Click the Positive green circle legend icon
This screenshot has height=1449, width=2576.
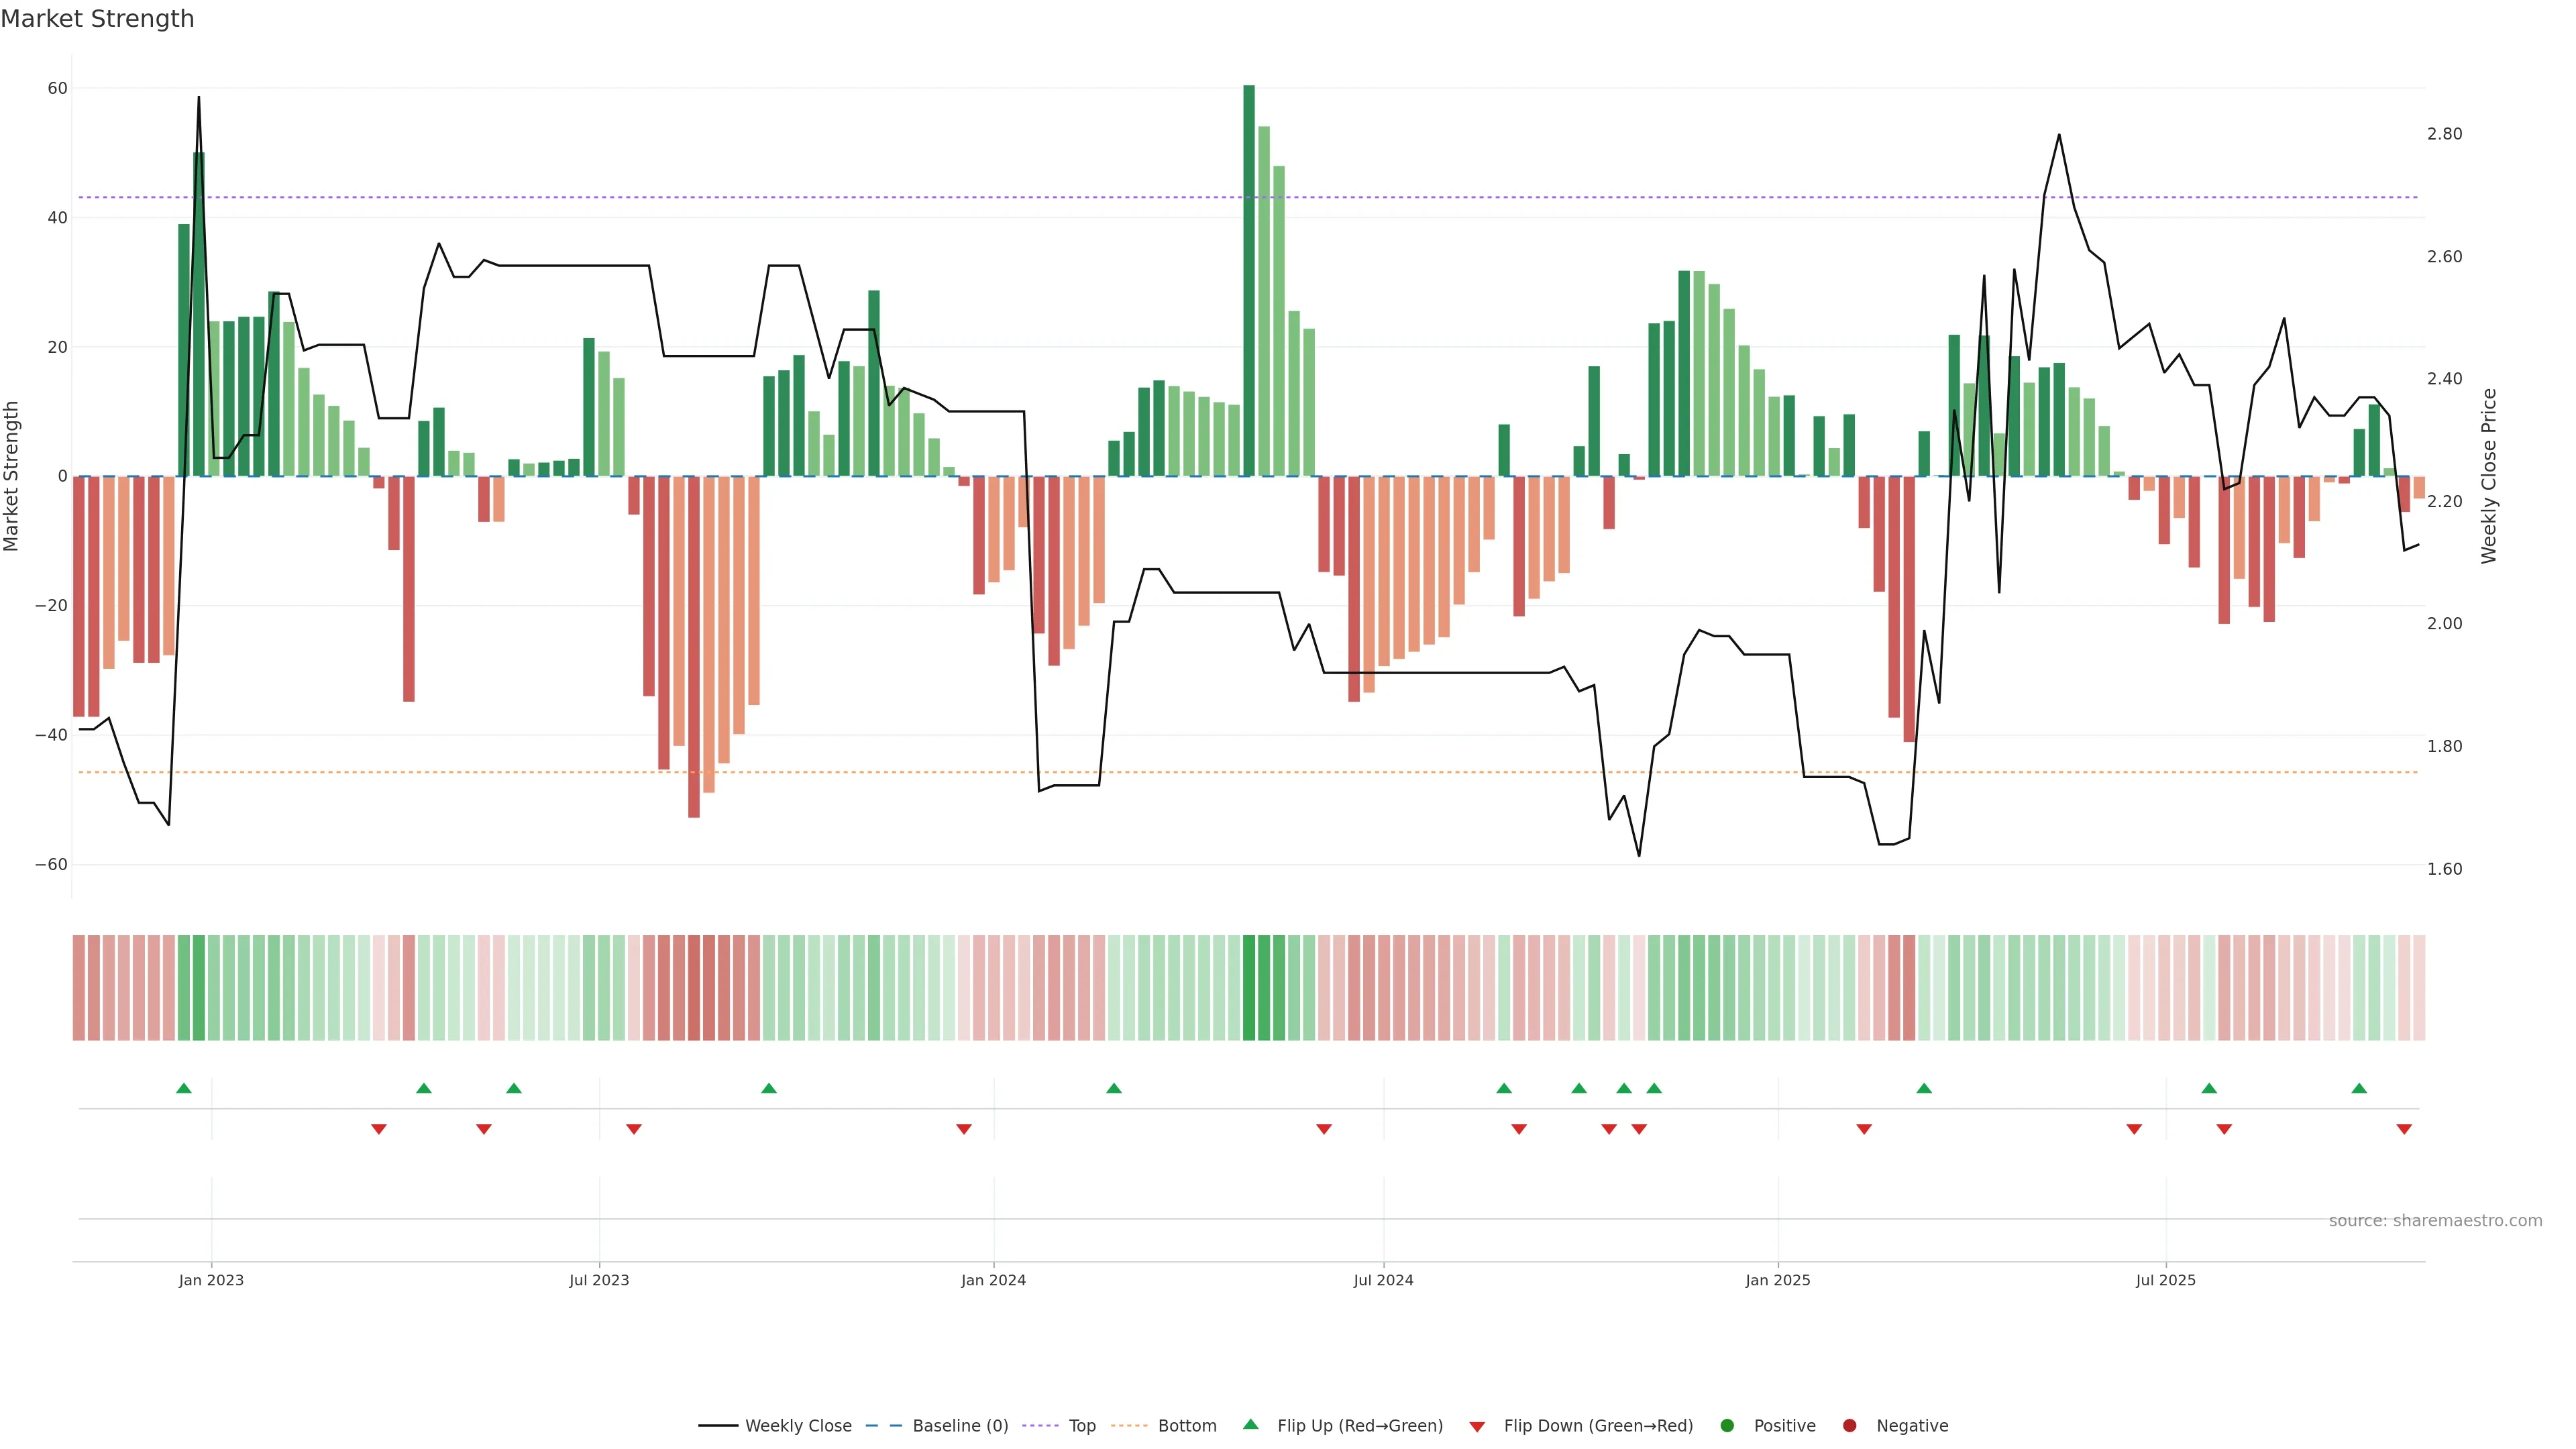pyautogui.click(x=1727, y=1426)
